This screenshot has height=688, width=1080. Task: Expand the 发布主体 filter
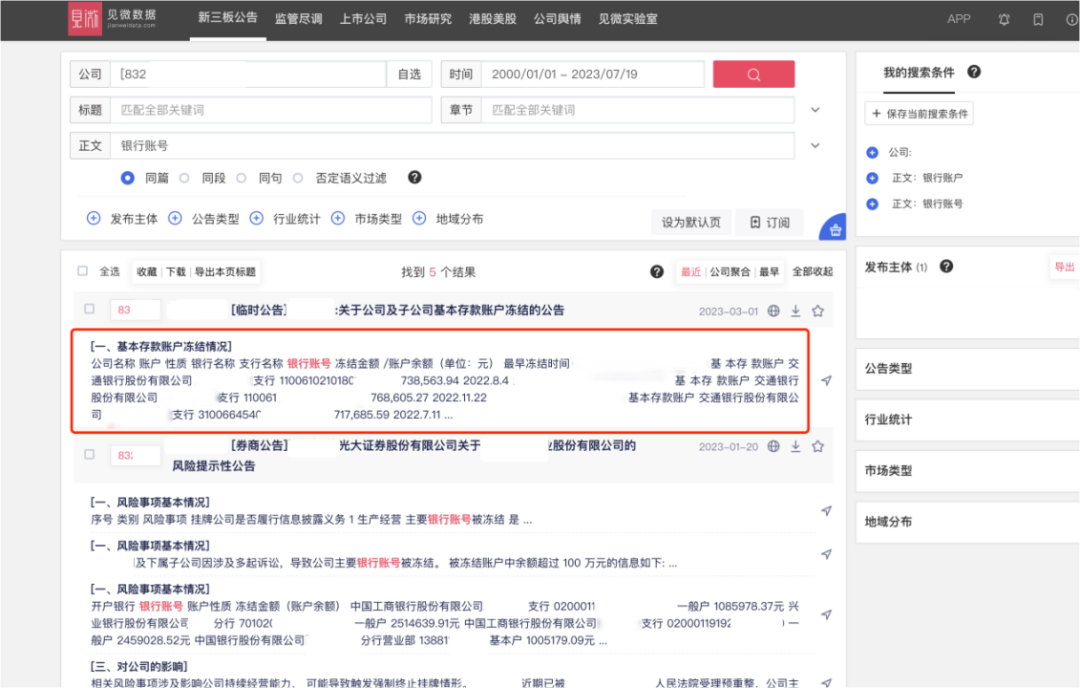[94, 218]
